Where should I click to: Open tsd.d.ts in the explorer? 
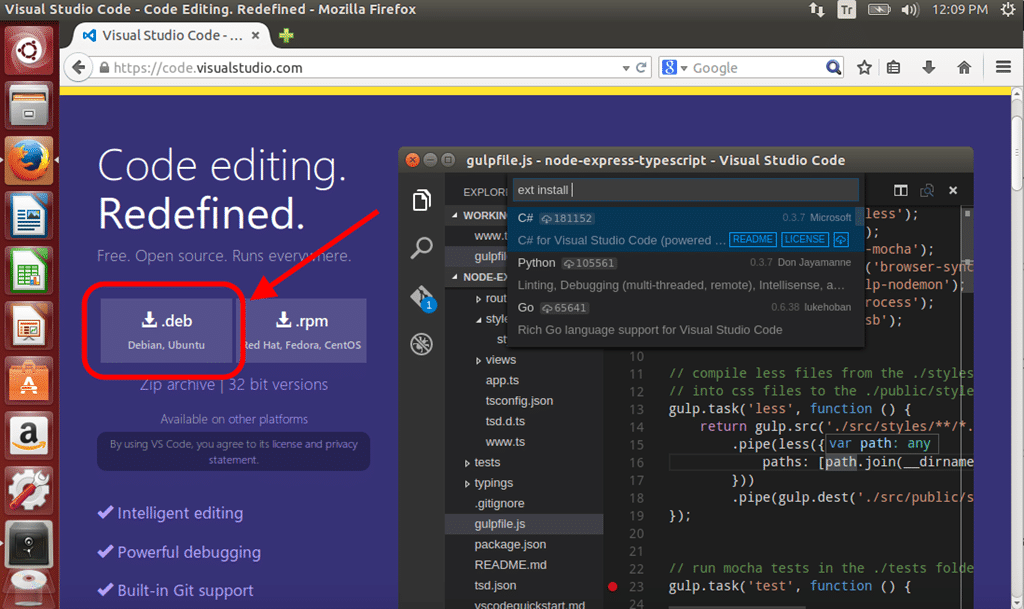tap(505, 421)
